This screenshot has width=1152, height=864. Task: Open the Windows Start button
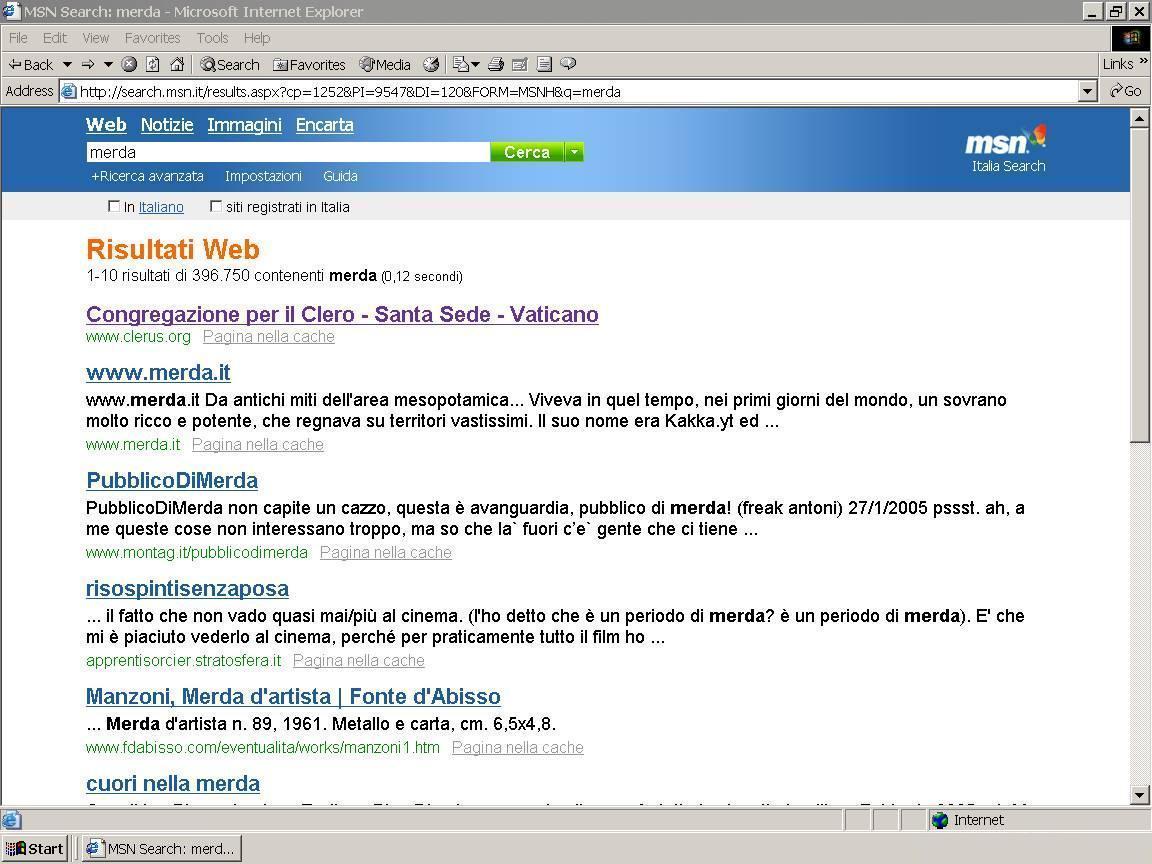35,849
